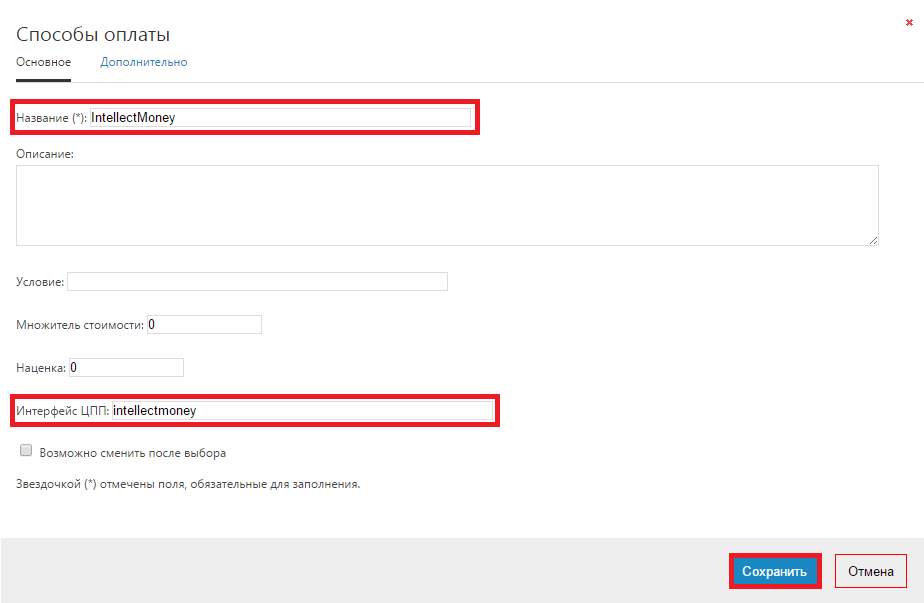This screenshot has width=924, height=603.
Task: Close the Способы оплаты dialog with red X
Action: coord(909,22)
